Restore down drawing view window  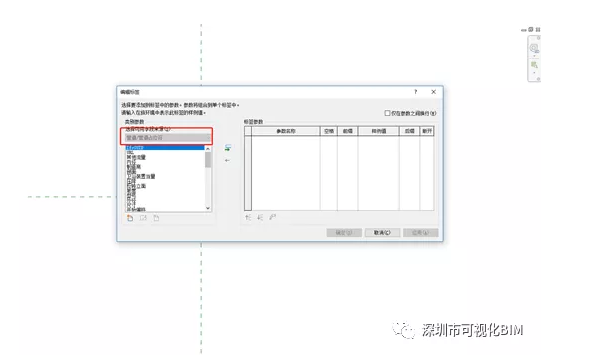pyautogui.click(x=530, y=30)
